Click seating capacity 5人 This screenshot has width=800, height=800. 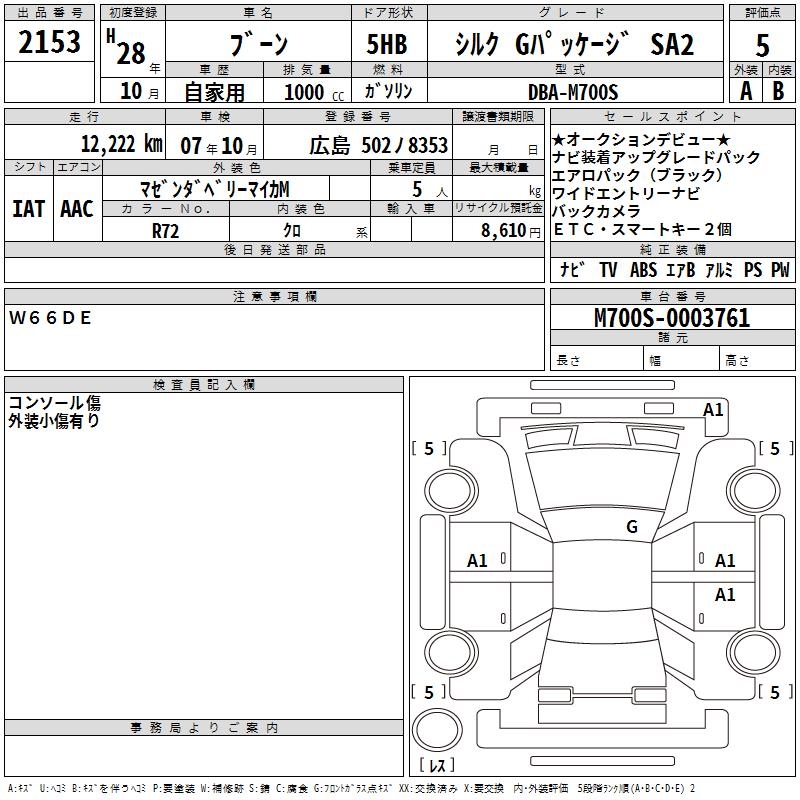pyautogui.click(x=430, y=190)
